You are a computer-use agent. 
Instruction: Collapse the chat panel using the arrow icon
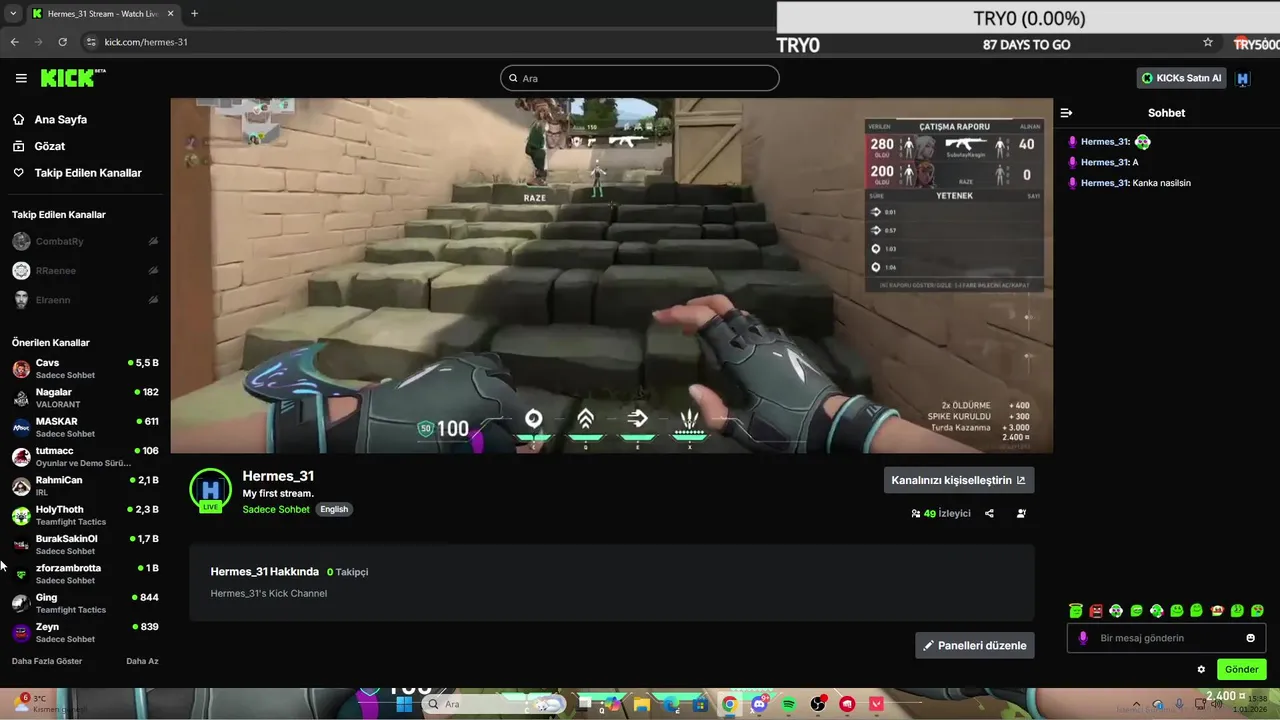pos(1066,113)
